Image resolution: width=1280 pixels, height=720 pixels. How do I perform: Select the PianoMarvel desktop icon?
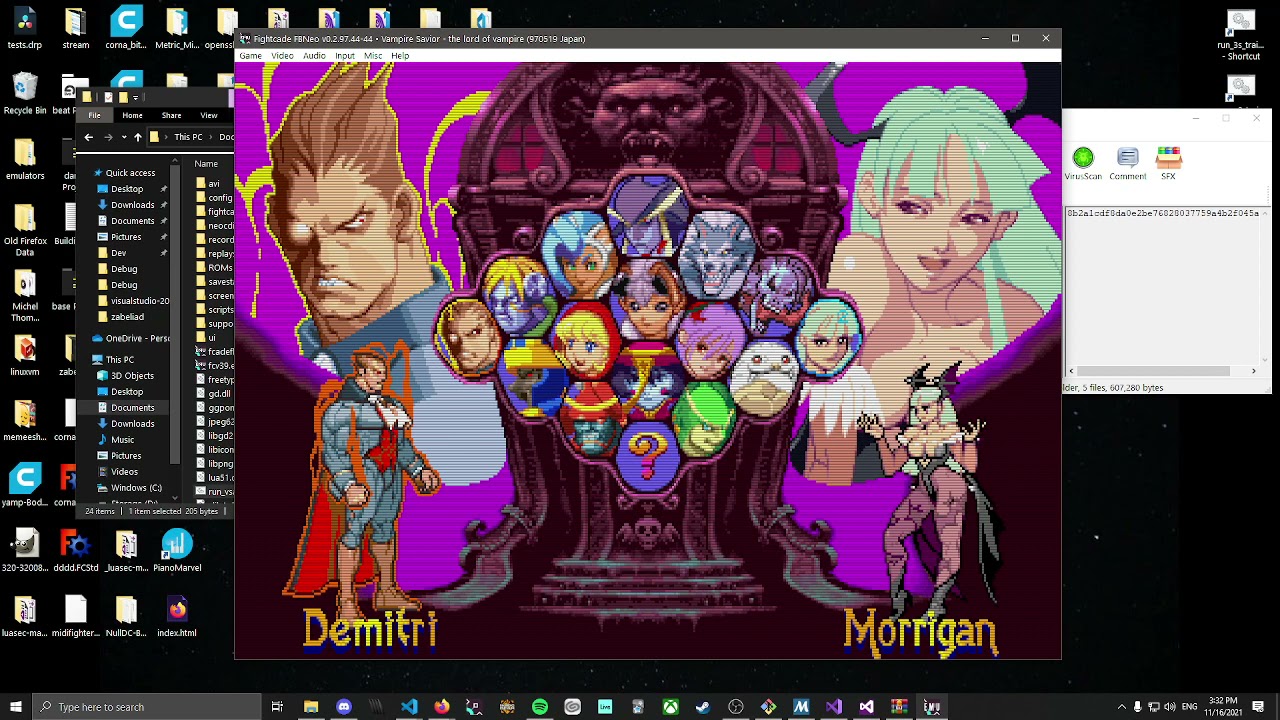(x=177, y=551)
